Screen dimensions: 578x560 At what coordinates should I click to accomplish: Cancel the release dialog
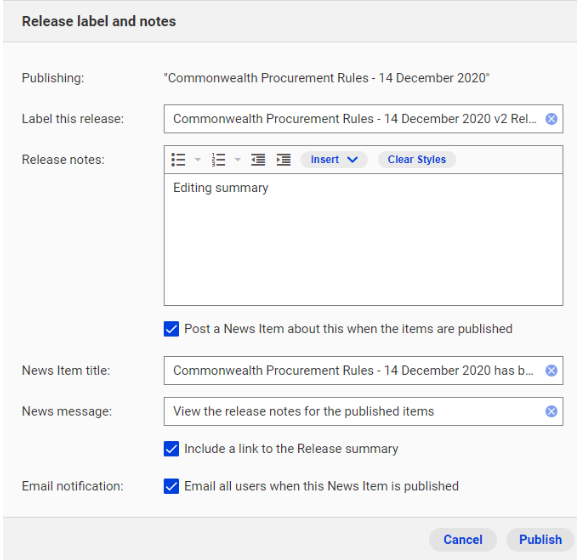click(x=463, y=540)
